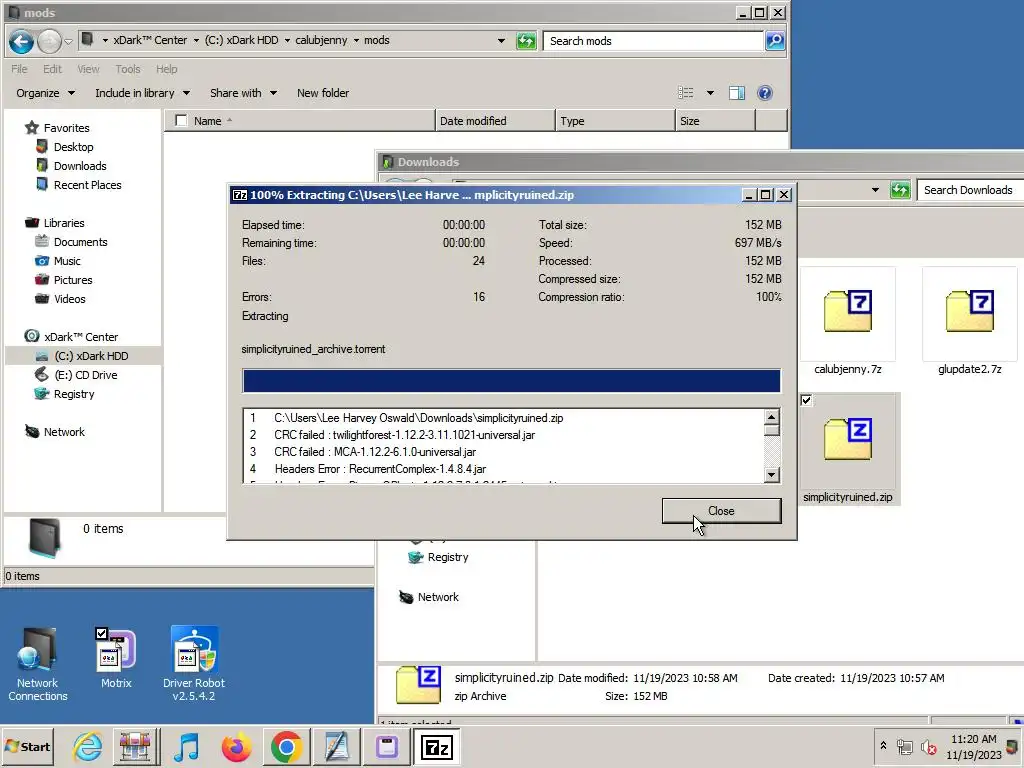Open the notepad pen icon in taskbar

click(x=336, y=746)
